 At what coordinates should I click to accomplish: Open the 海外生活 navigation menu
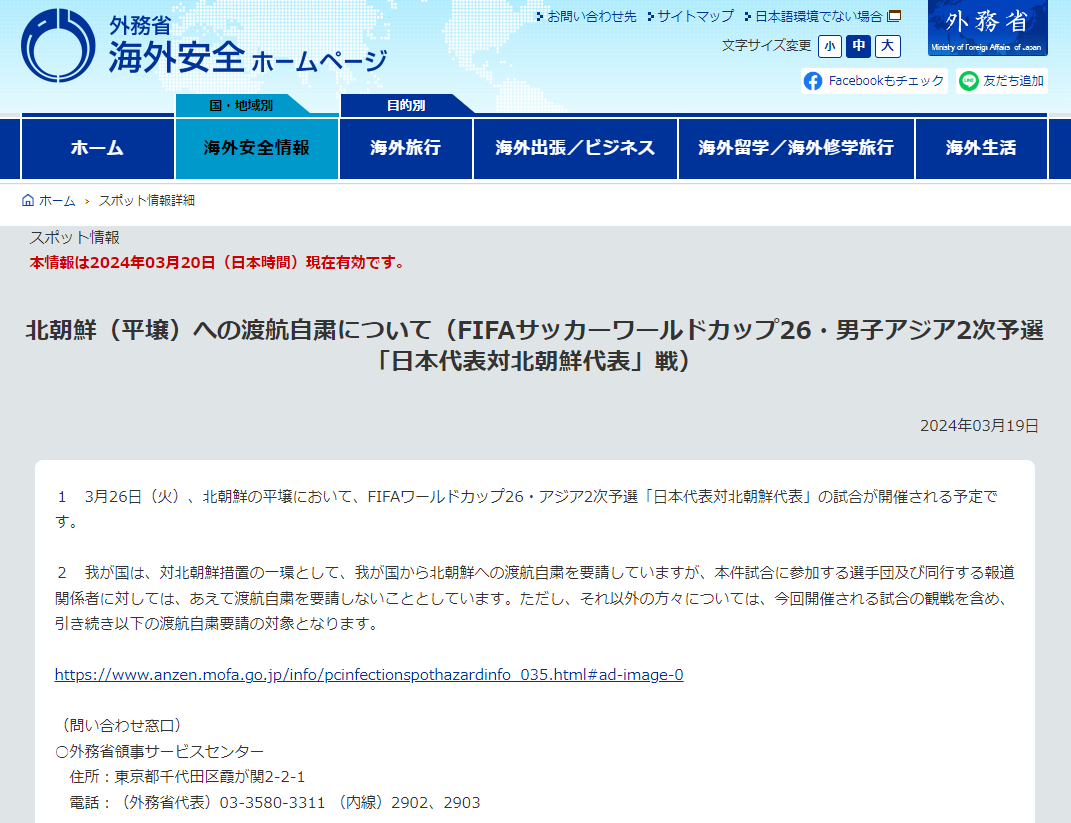coord(981,148)
